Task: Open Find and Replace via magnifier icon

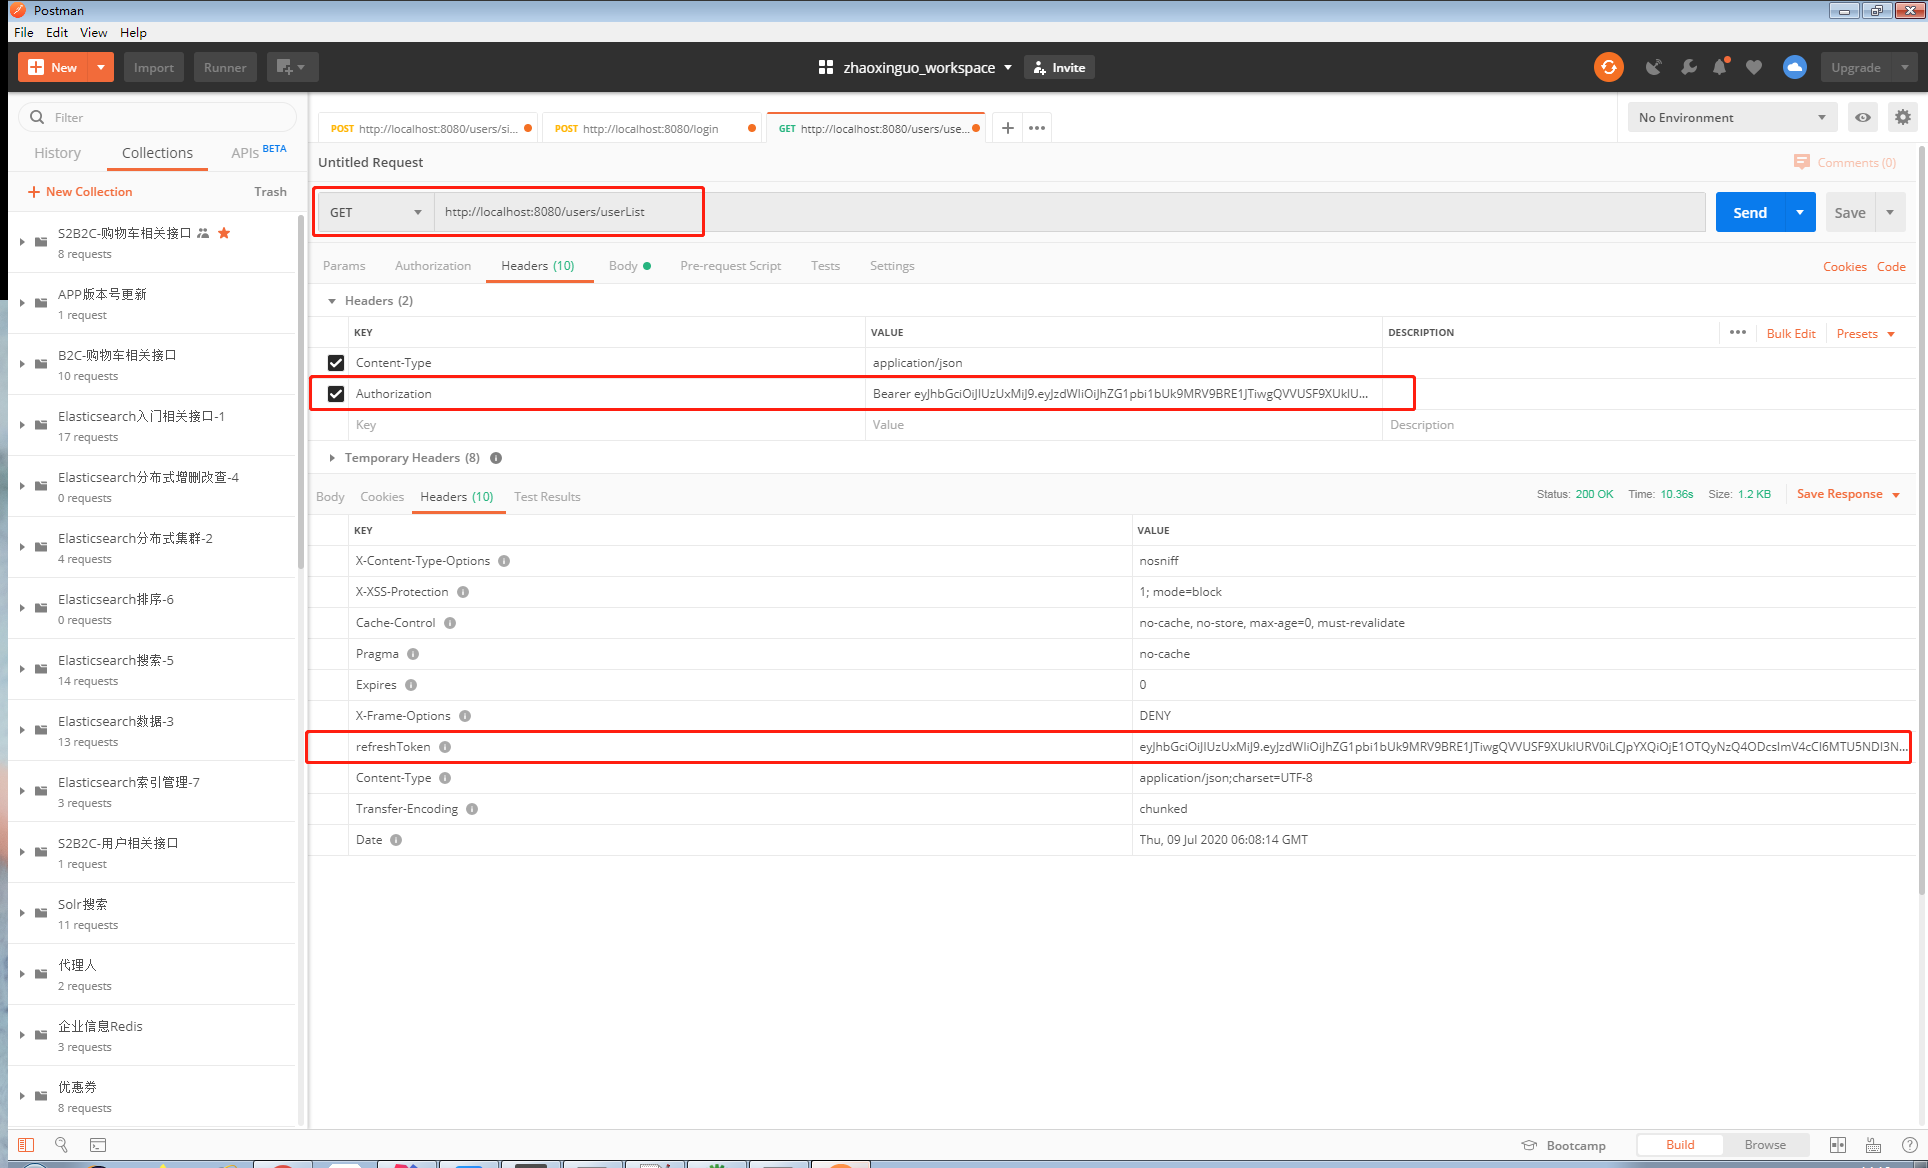Action: [61, 1144]
